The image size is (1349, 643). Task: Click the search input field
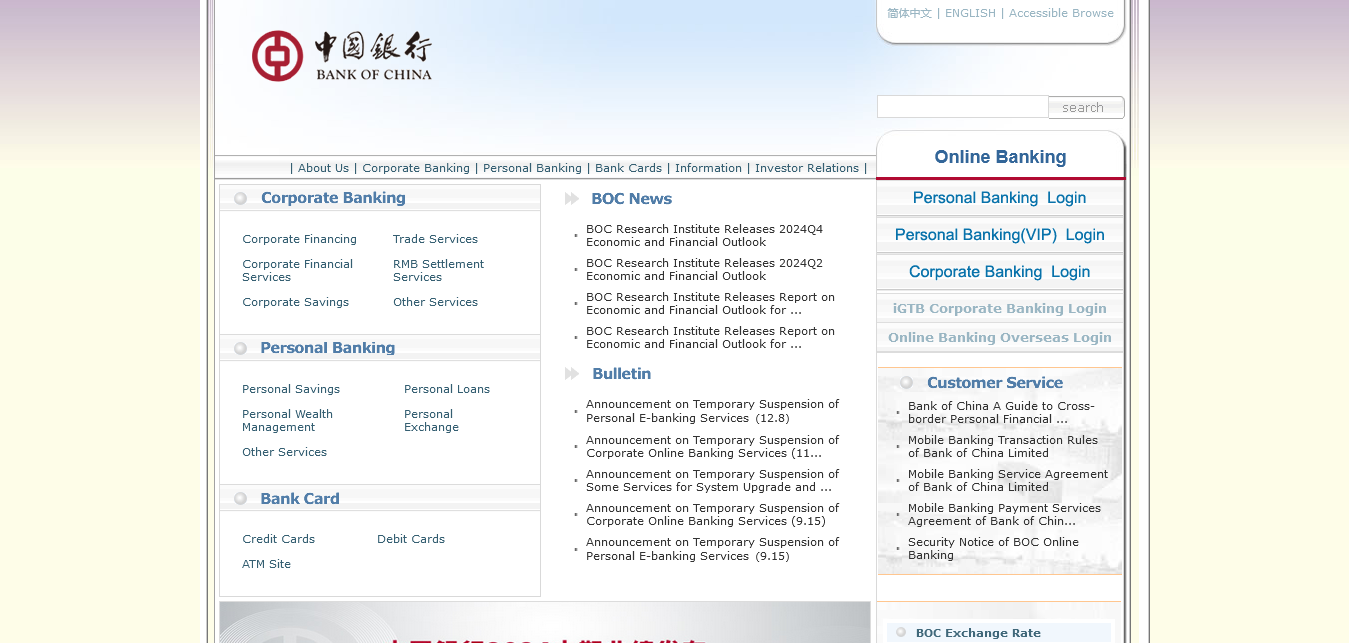[963, 107]
